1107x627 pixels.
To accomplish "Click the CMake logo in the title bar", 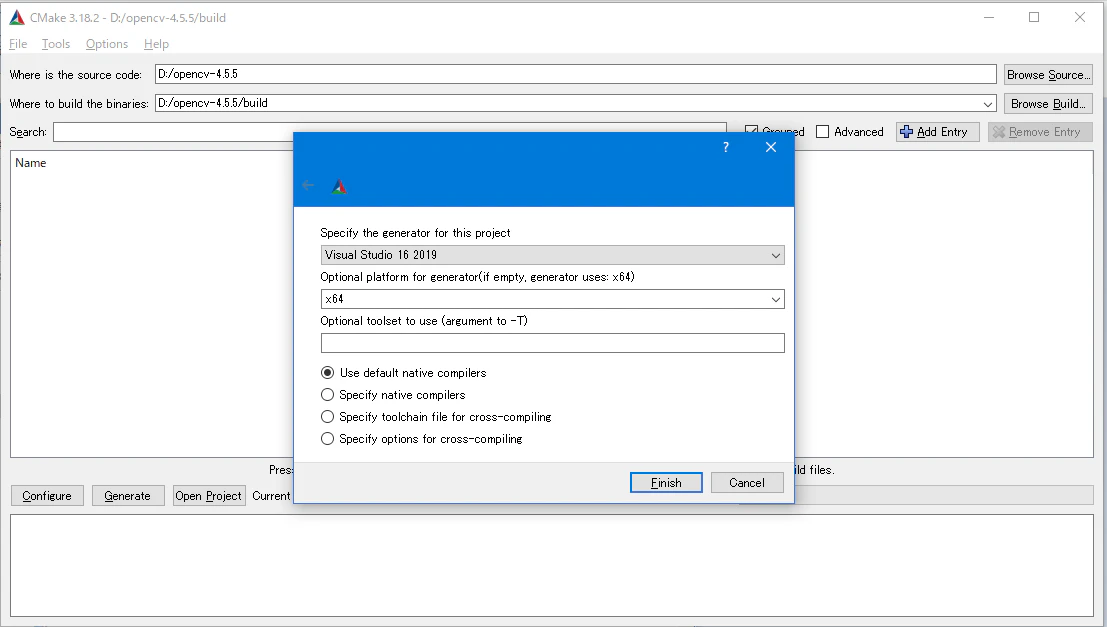I will (x=17, y=18).
